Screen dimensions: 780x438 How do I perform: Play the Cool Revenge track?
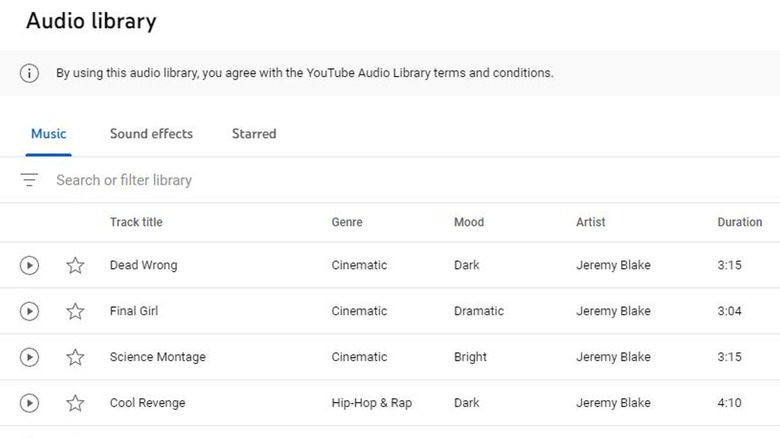click(30, 403)
